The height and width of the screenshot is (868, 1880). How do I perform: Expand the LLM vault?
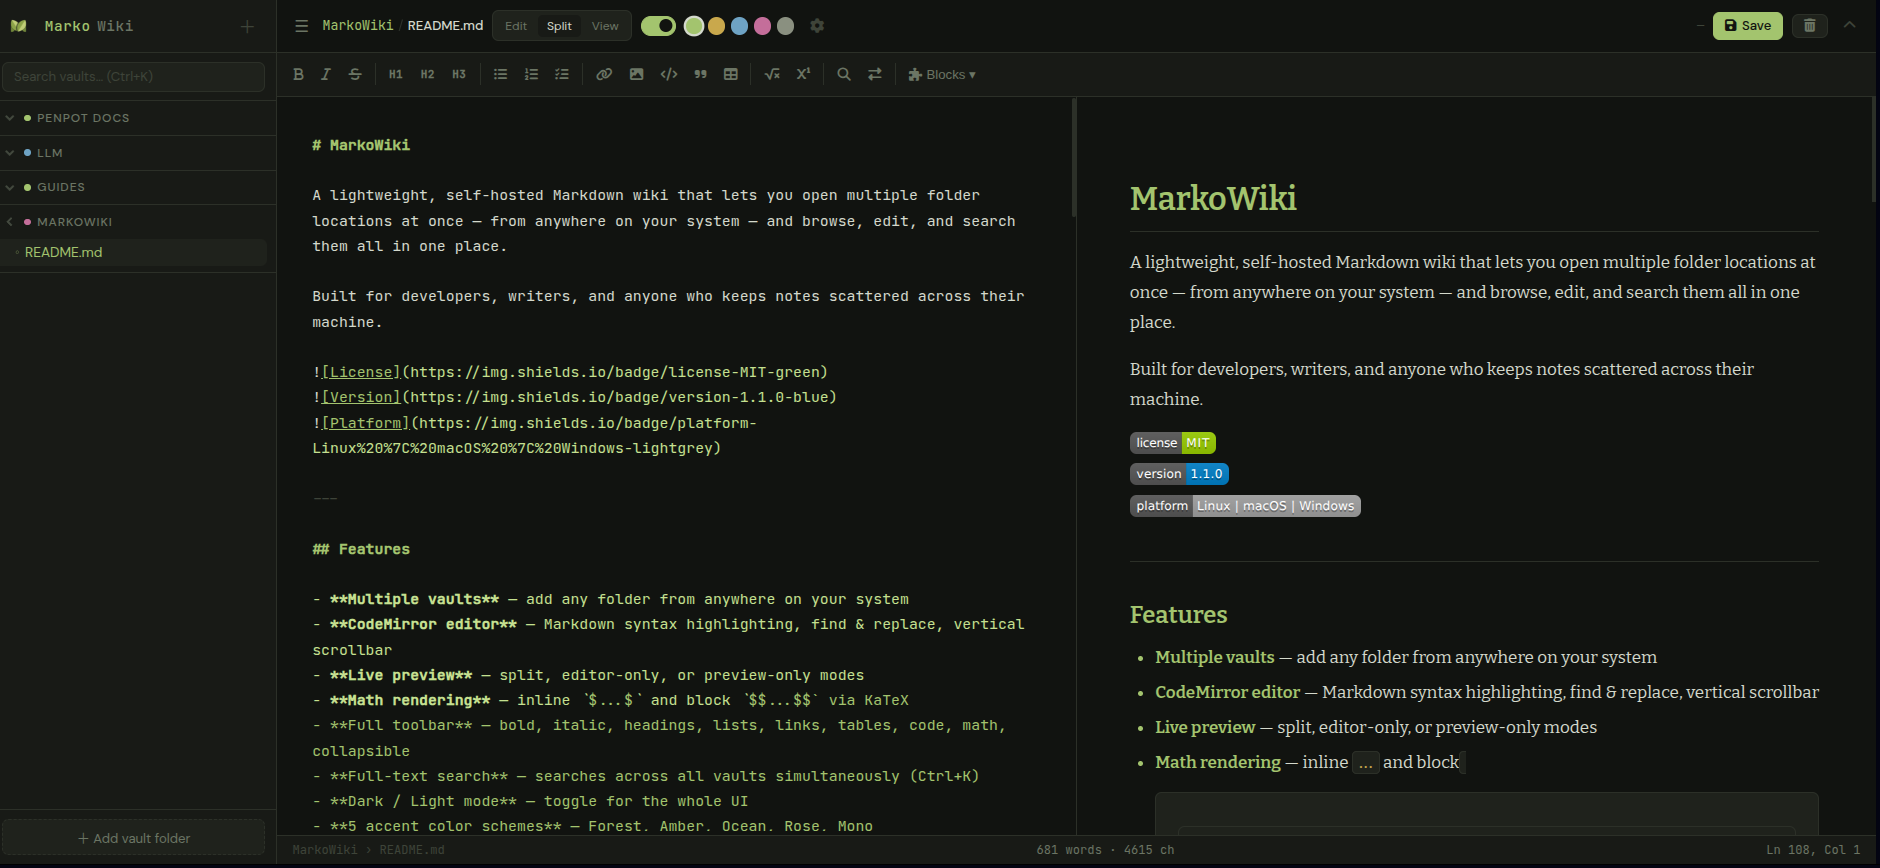(x=138, y=153)
